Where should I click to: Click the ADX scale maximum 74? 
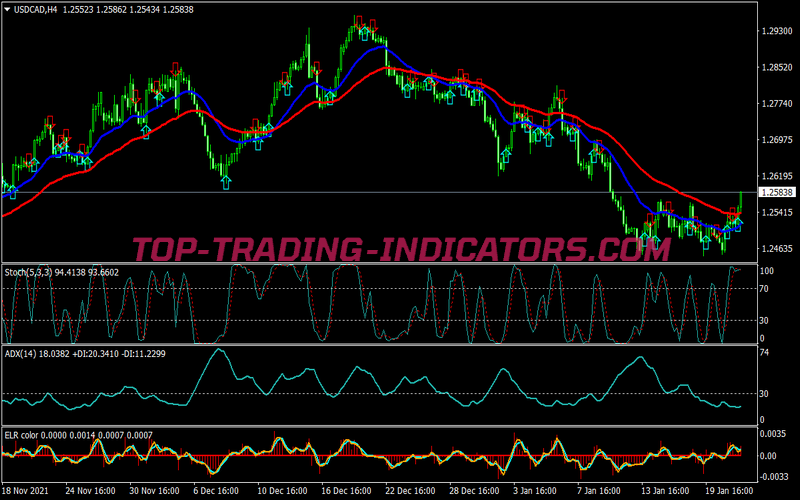click(764, 353)
